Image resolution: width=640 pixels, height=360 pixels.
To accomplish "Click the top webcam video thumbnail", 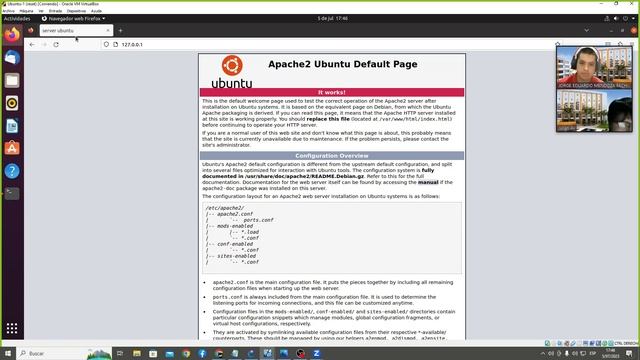I will coord(594,68).
